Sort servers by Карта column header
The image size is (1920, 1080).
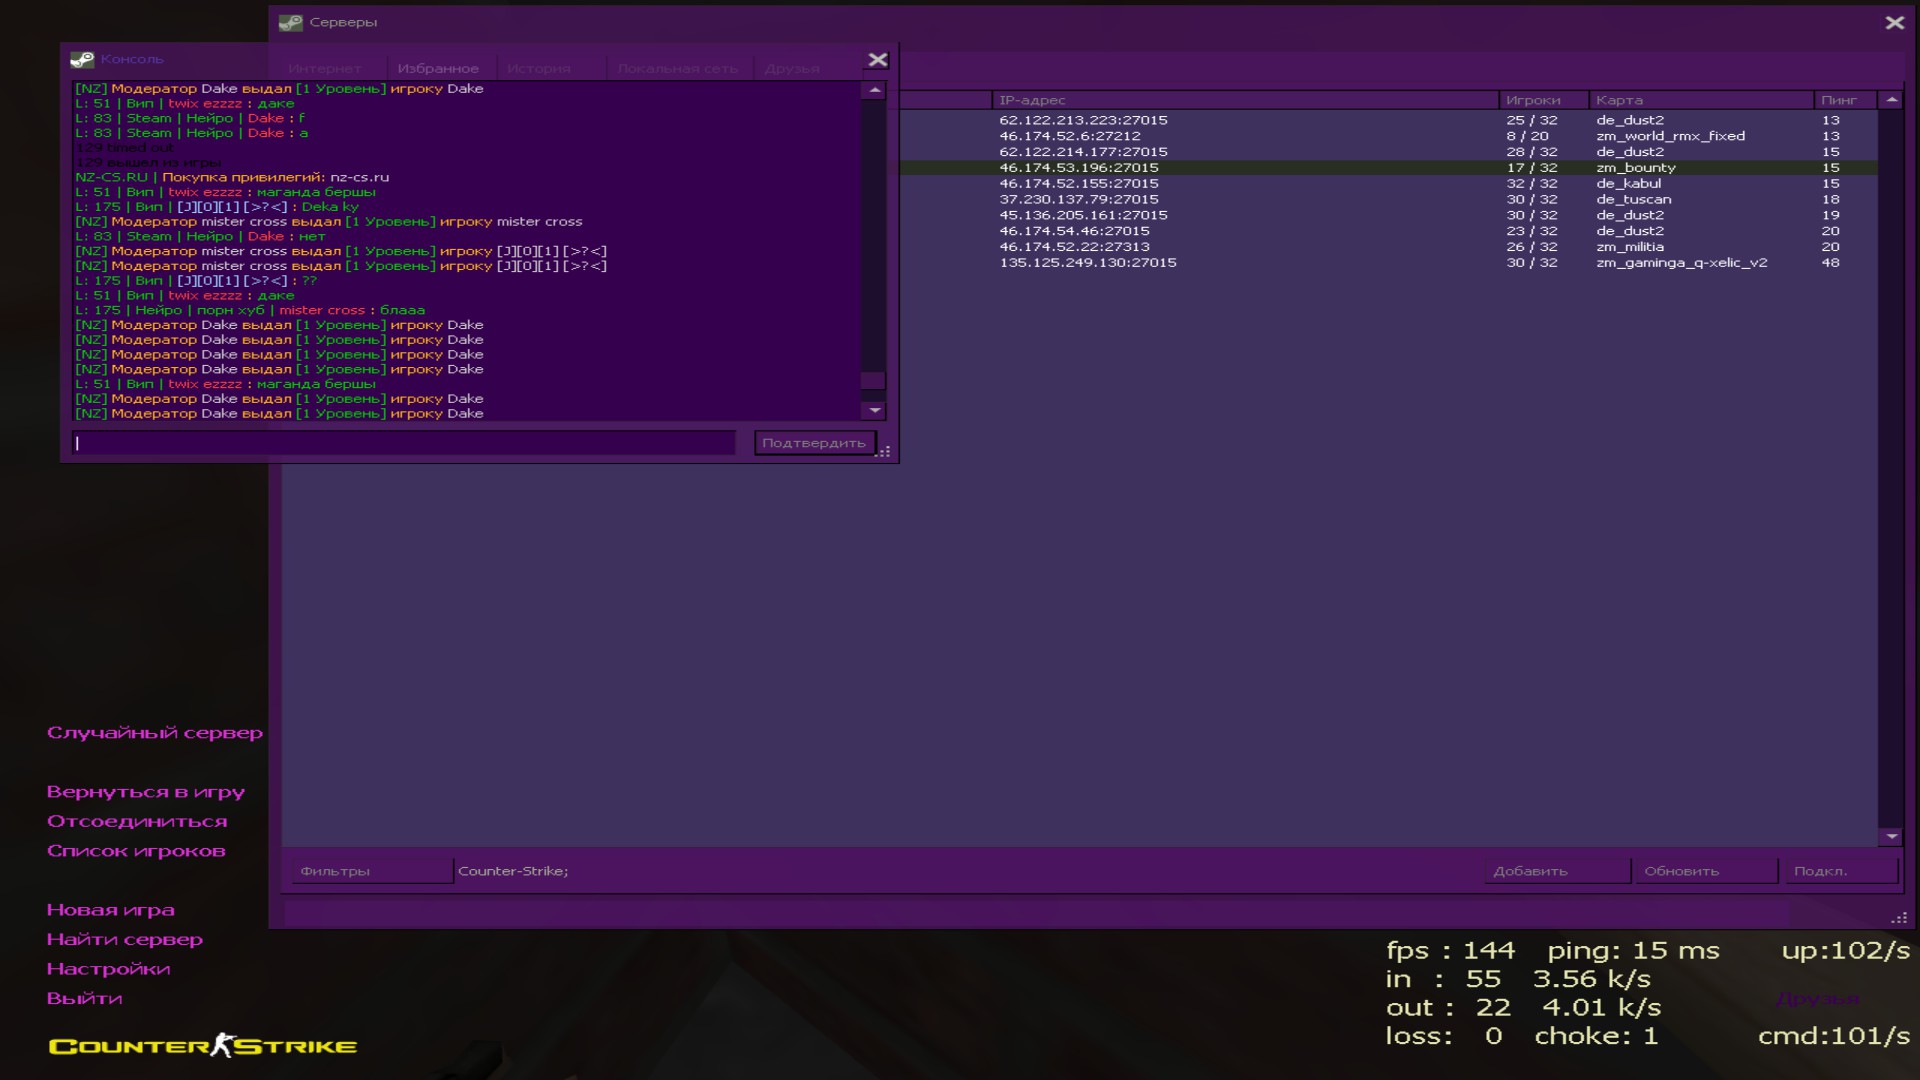pos(1619,100)
